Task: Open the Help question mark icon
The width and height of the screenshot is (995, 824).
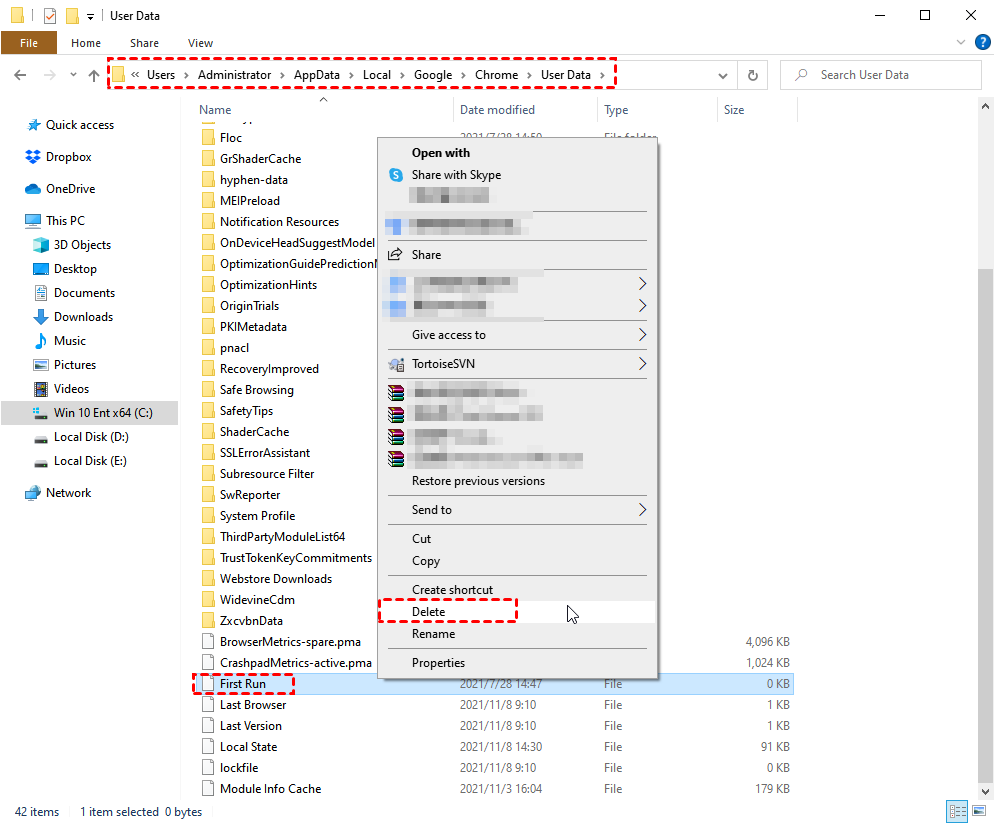Action: pyautogui.click(x=982, y=43)
